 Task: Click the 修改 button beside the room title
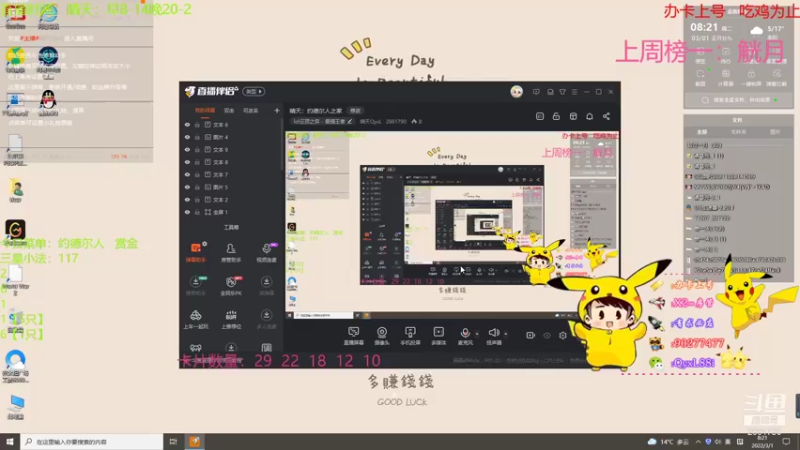pyautogui.click(x=355, y=110)
